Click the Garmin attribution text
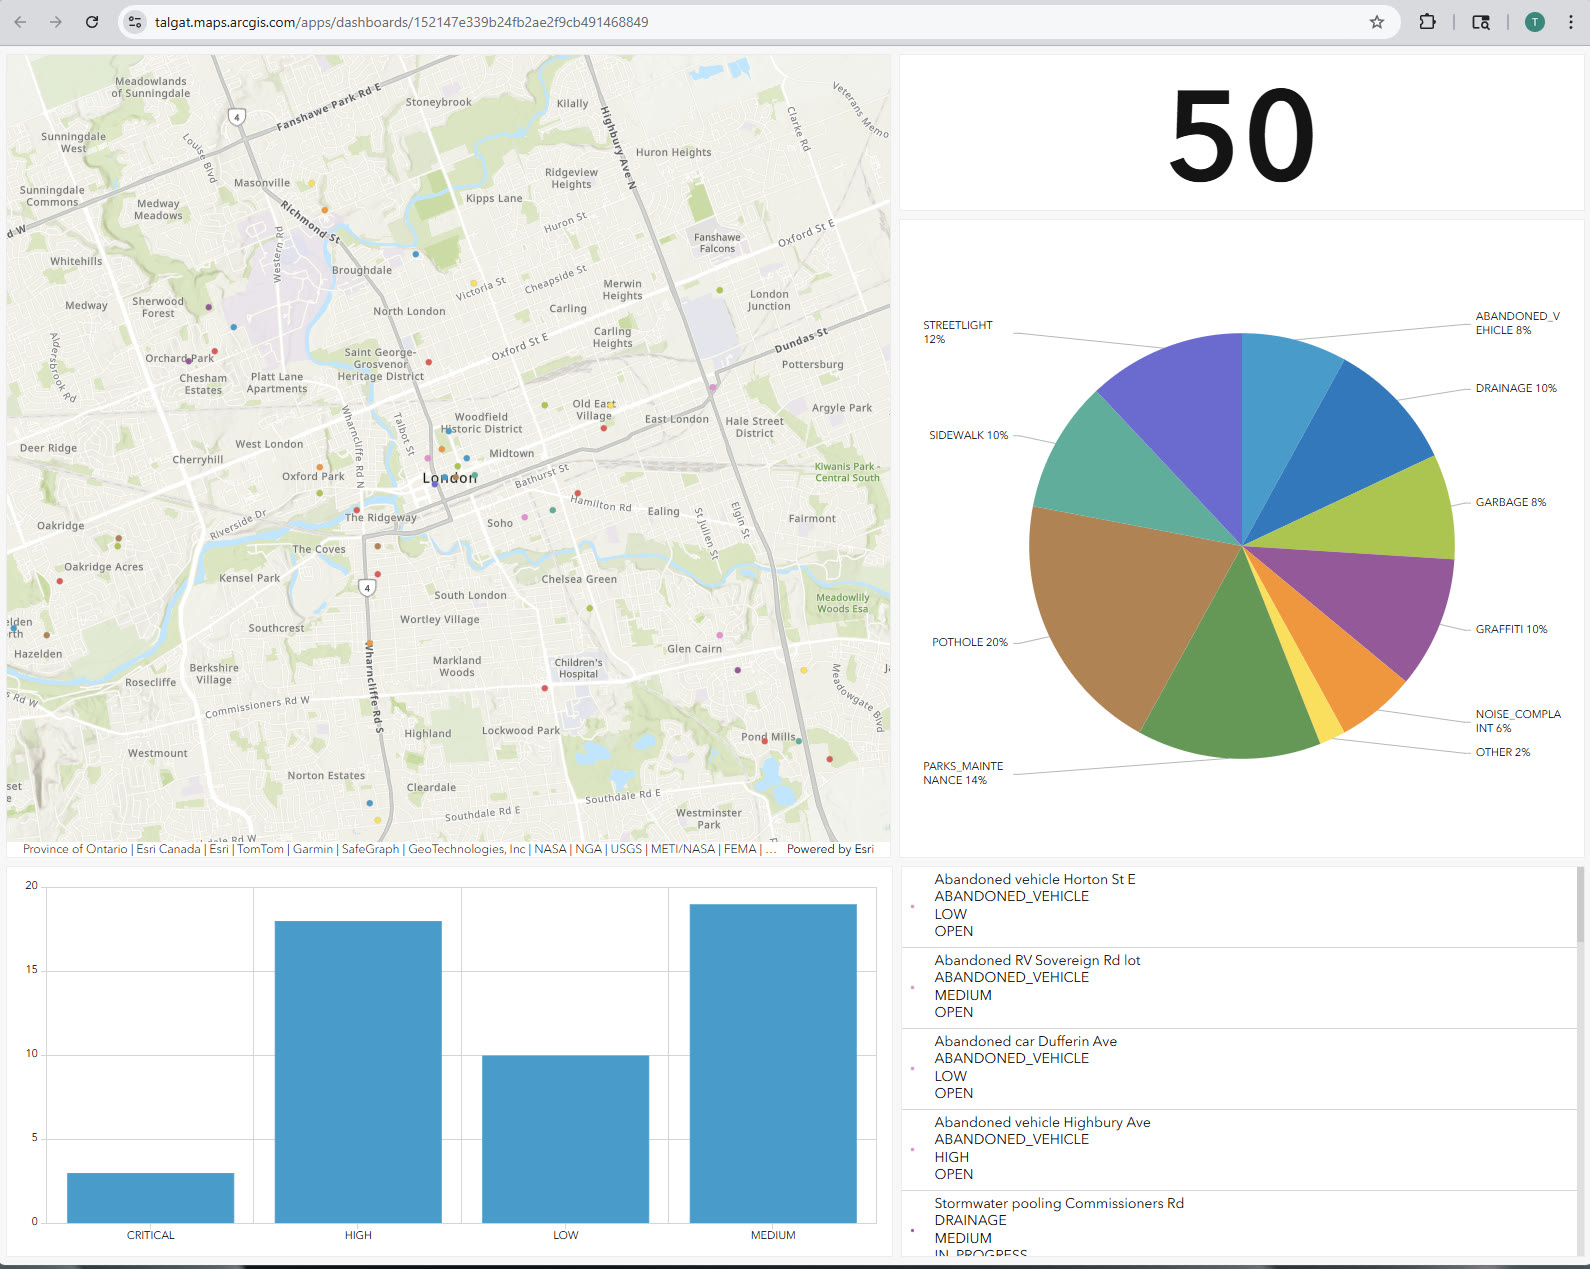The width and height of the screenshot is (1590, 1269). click(x=313, y=849)
